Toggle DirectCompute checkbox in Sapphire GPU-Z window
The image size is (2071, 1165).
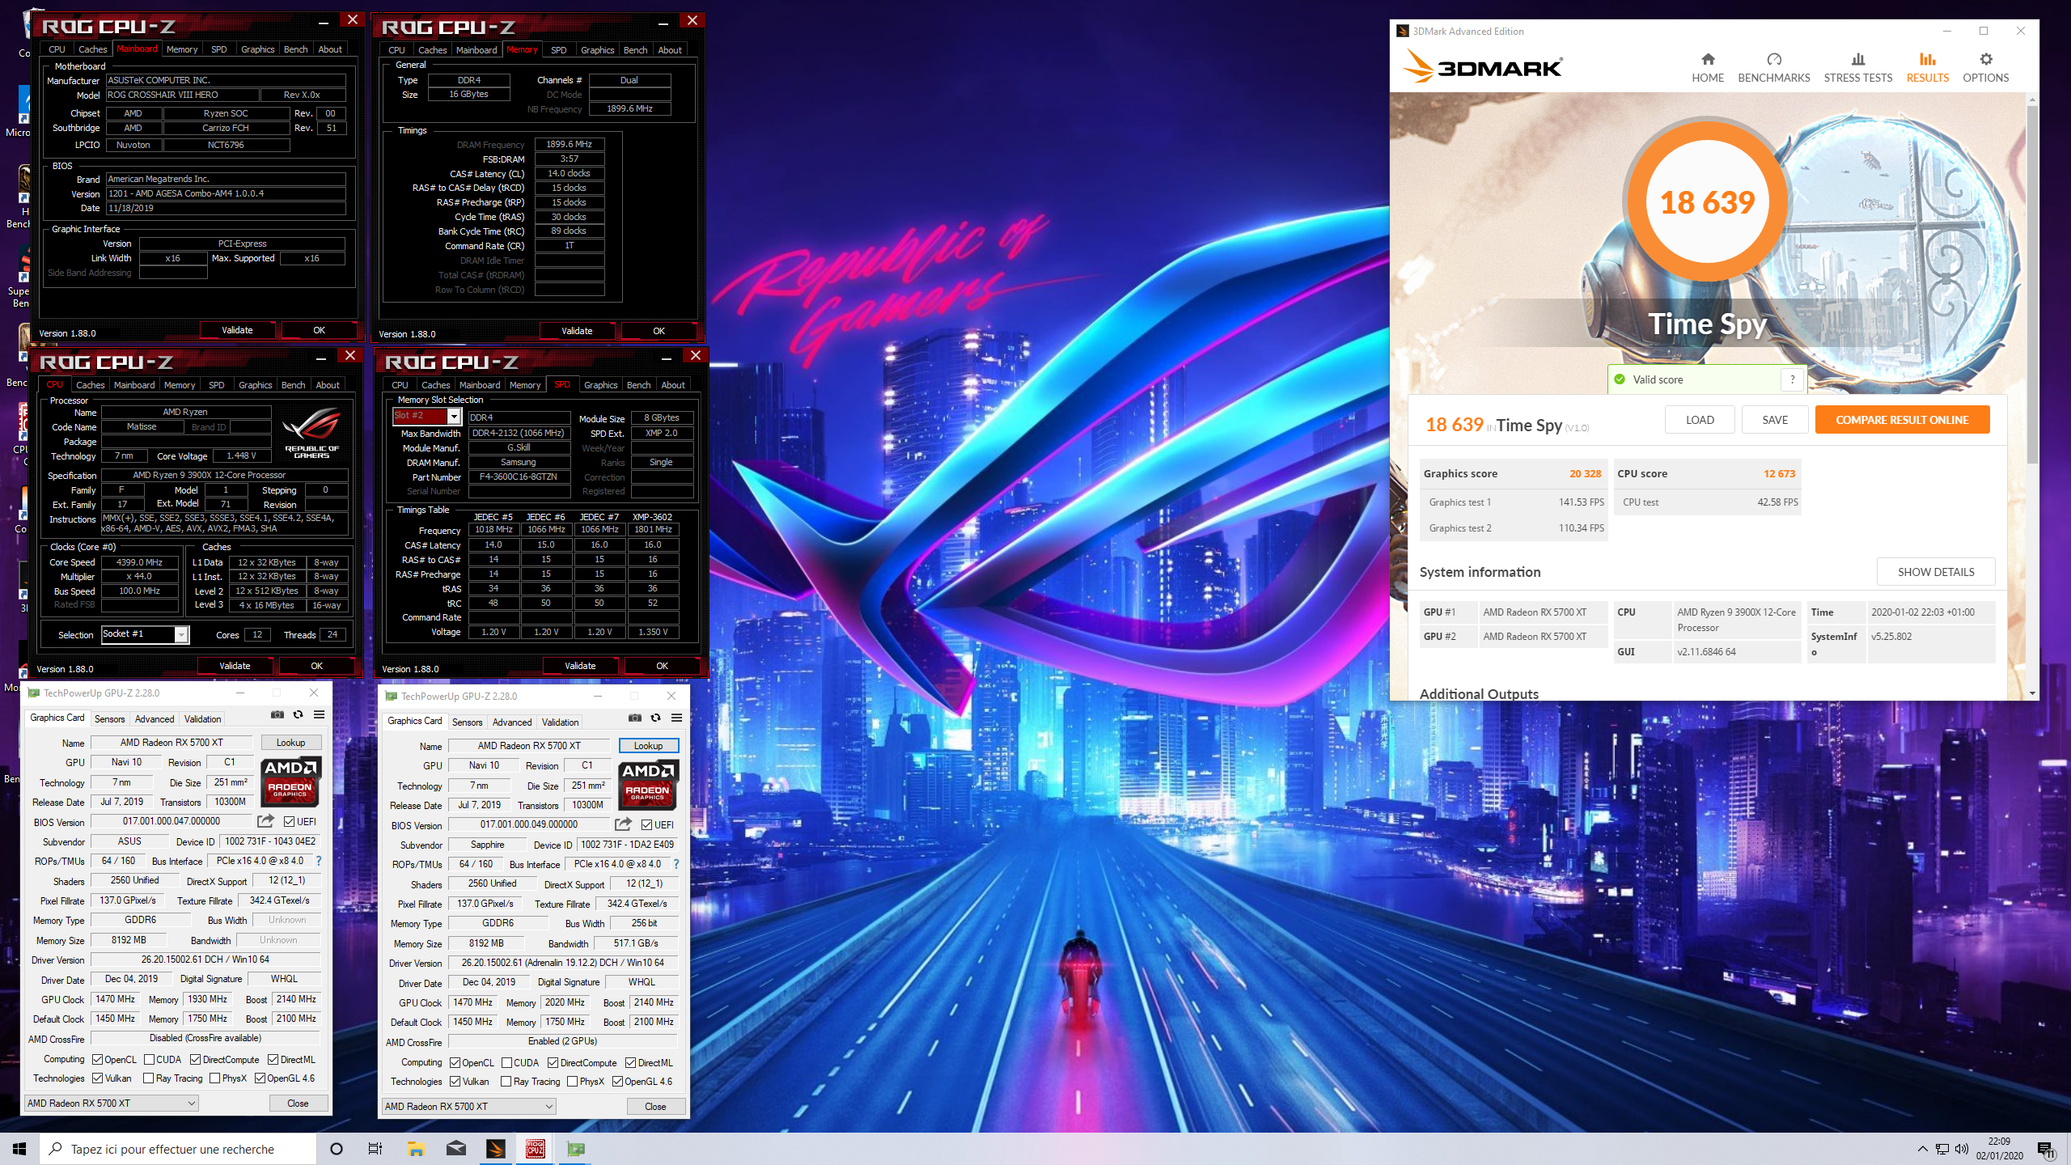pos(553,1063)
